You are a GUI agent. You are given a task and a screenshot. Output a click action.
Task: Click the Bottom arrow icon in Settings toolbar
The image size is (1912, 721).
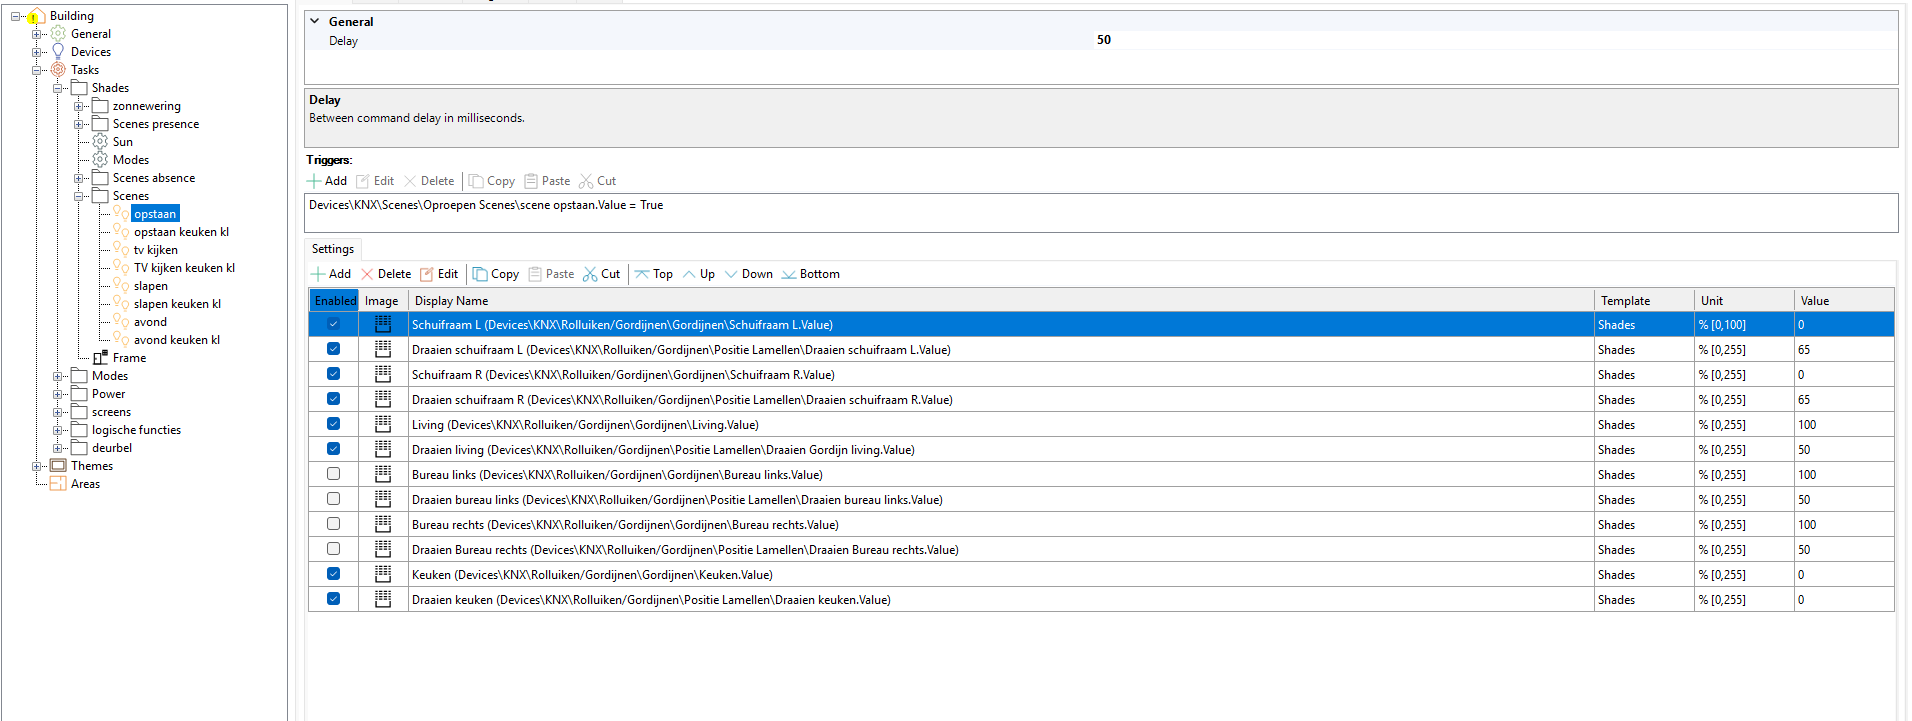click(x=789, y=274)
